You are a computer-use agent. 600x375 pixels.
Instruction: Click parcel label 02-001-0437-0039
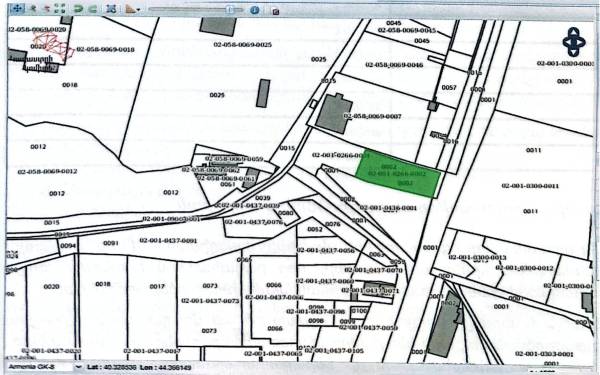tap(251, 205)
